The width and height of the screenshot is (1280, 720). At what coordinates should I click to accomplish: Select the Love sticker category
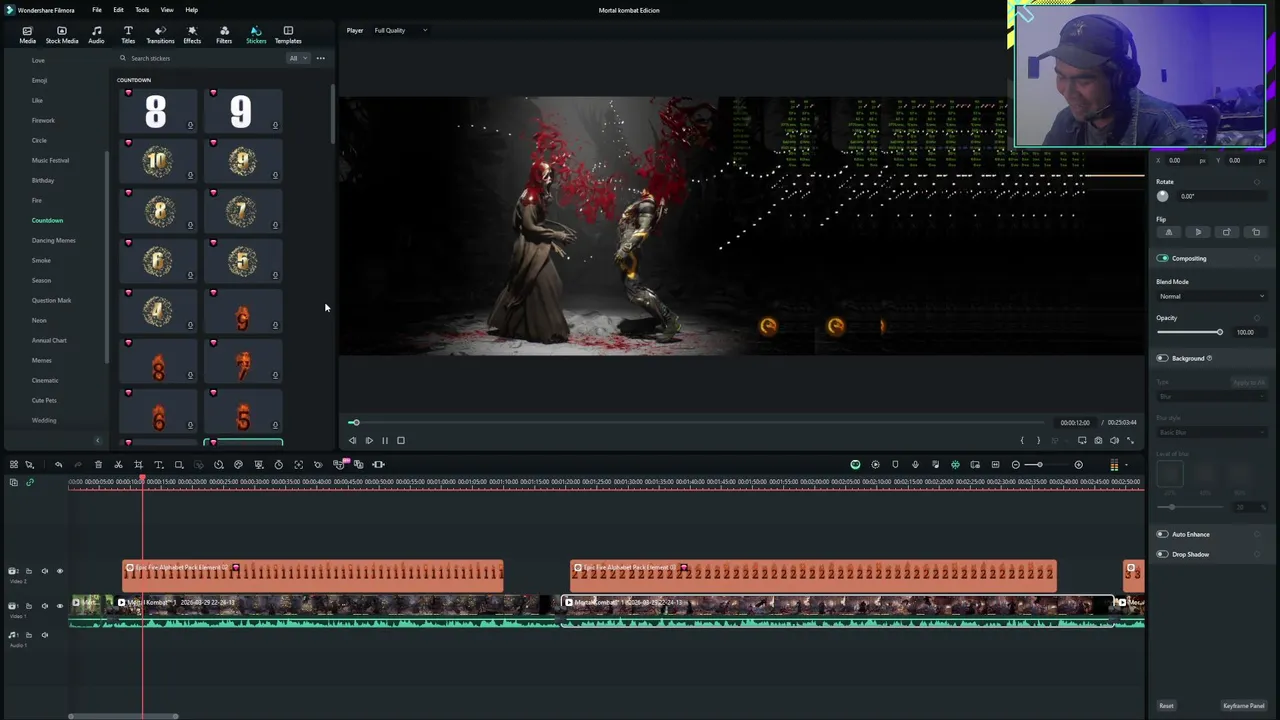[38, 60]
